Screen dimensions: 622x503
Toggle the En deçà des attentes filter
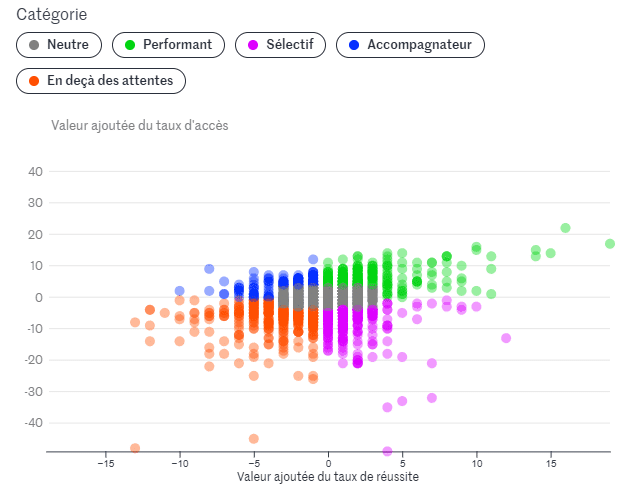click(101, 80)
